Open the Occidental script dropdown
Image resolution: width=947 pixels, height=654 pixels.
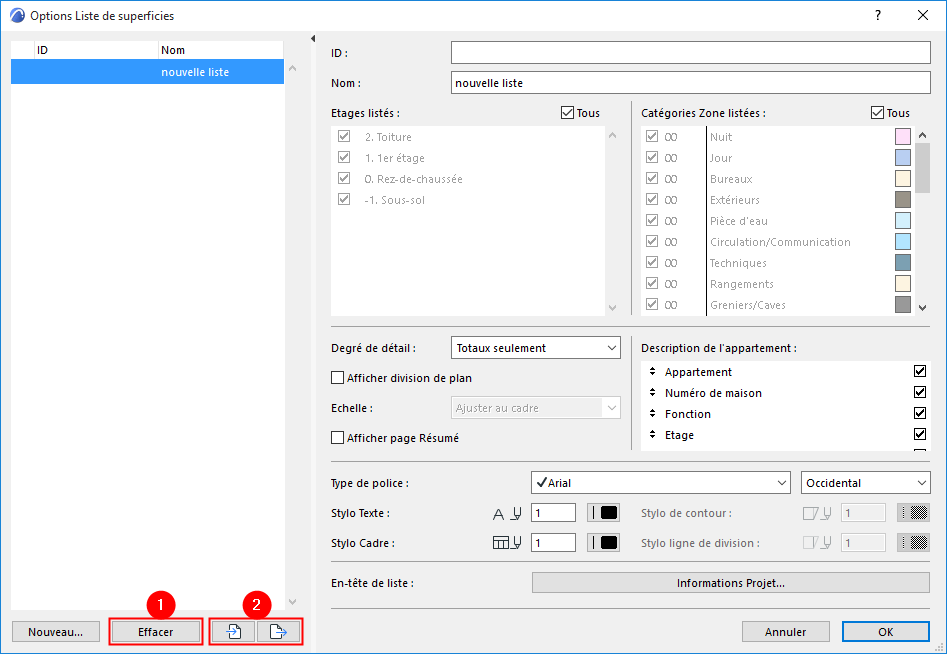865,482
